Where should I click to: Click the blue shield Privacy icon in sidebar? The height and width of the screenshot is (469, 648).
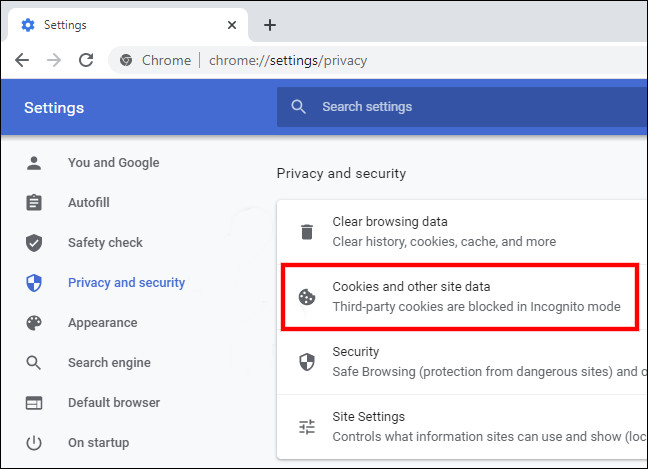34,283
